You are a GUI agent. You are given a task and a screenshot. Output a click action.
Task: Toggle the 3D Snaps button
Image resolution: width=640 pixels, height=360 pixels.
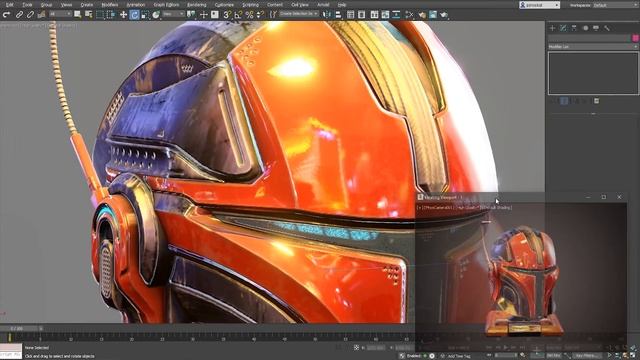click(227, 15)
